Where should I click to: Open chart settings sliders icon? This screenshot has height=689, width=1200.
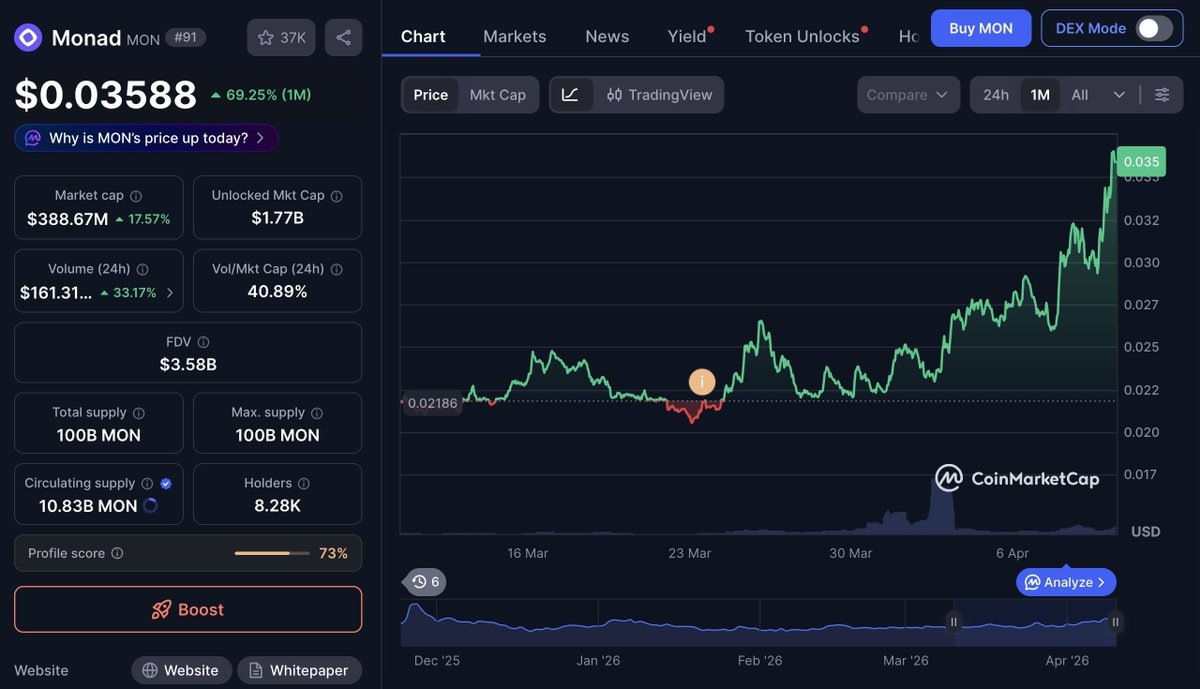[1162, 95]
